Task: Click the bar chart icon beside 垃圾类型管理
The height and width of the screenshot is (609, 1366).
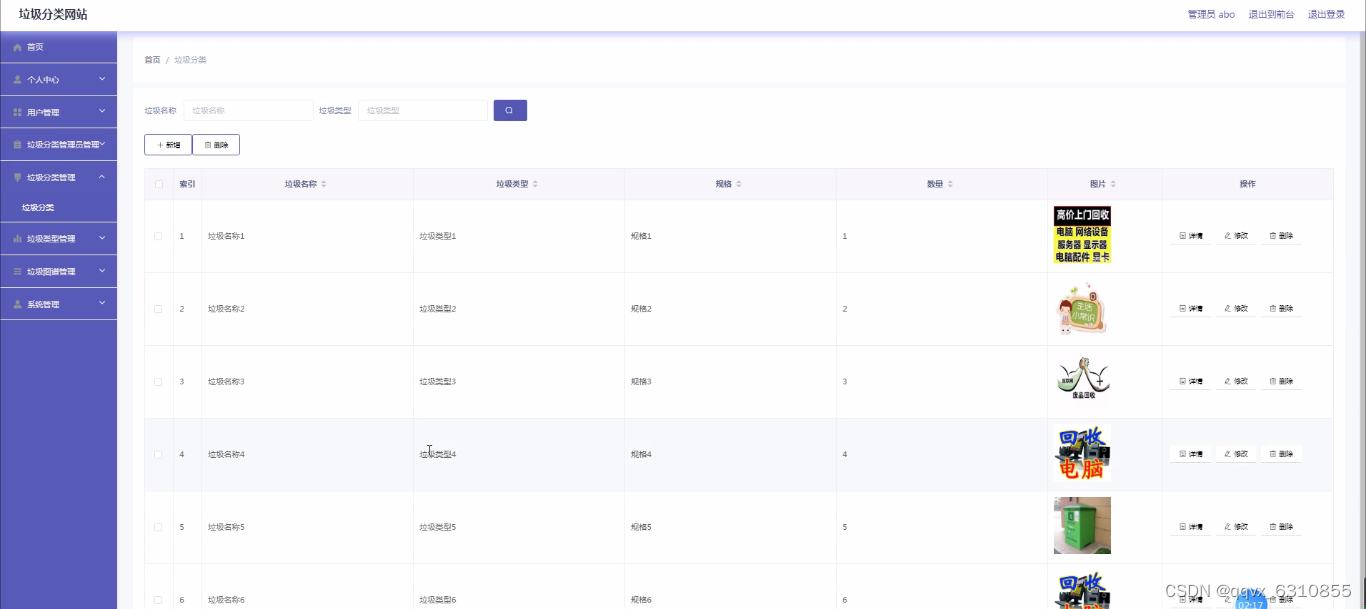Action: (x=17, y=239)
